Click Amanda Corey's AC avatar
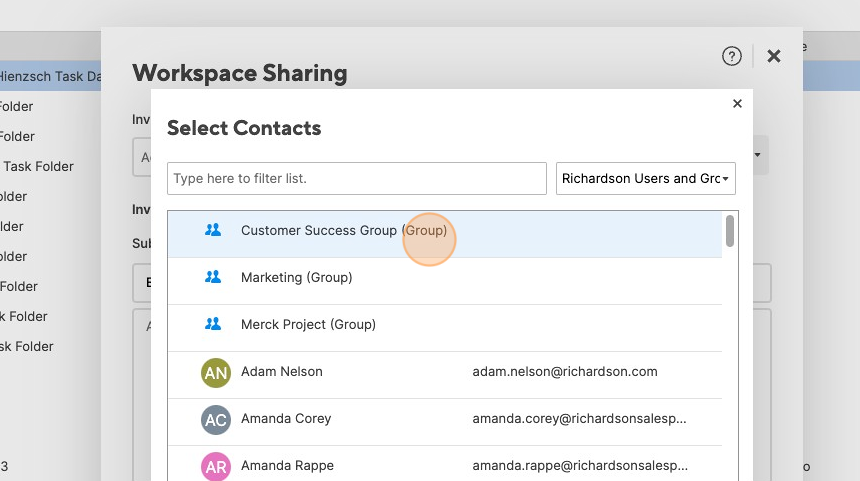Screen dimensions: 860x481 point(216,420)
